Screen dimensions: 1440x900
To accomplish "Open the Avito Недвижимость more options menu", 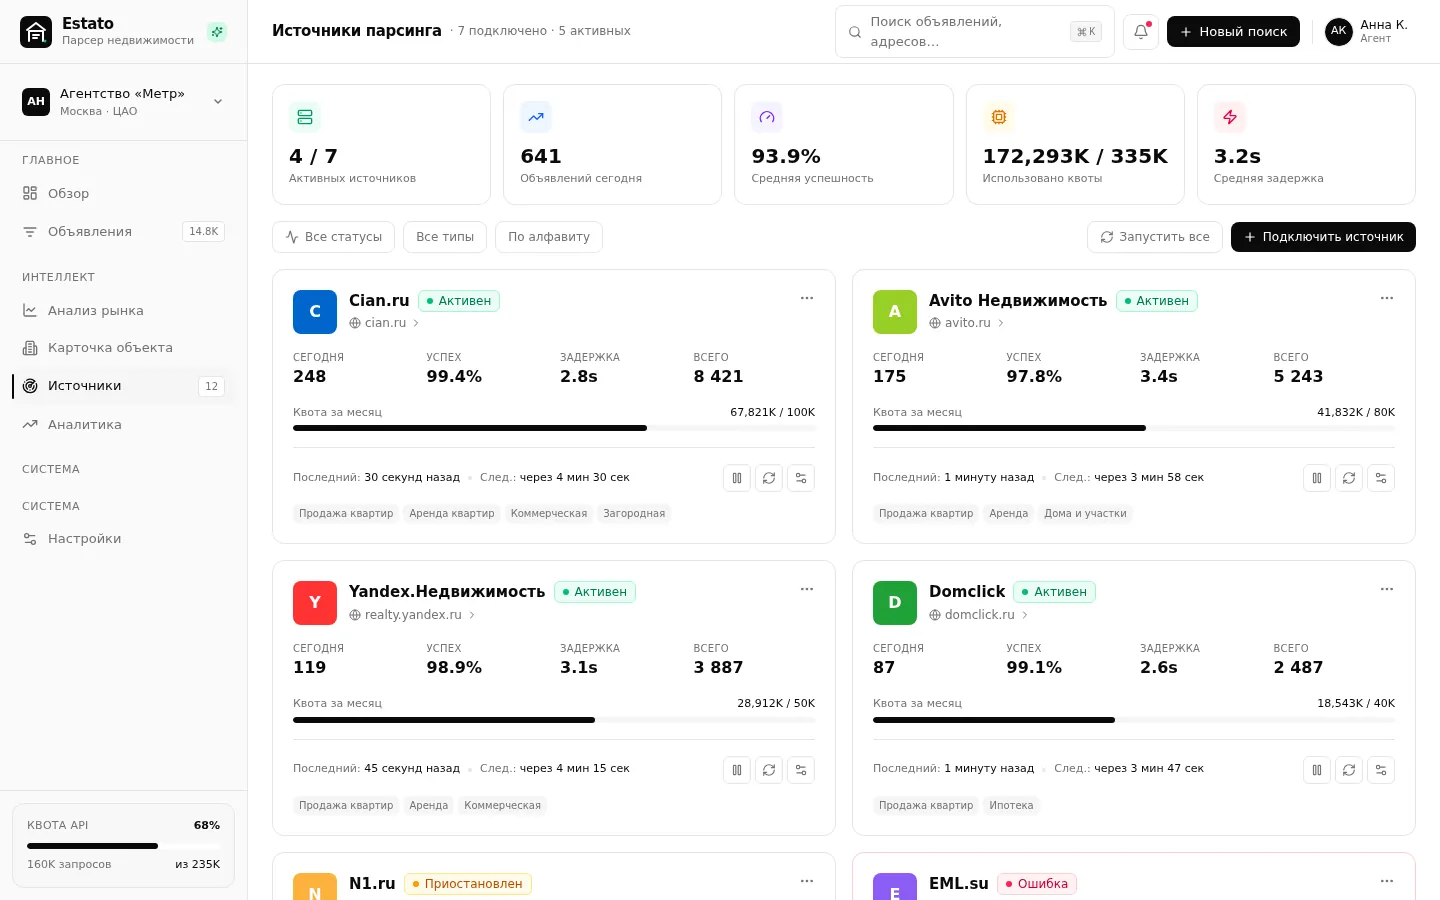I will [1387, 298].
